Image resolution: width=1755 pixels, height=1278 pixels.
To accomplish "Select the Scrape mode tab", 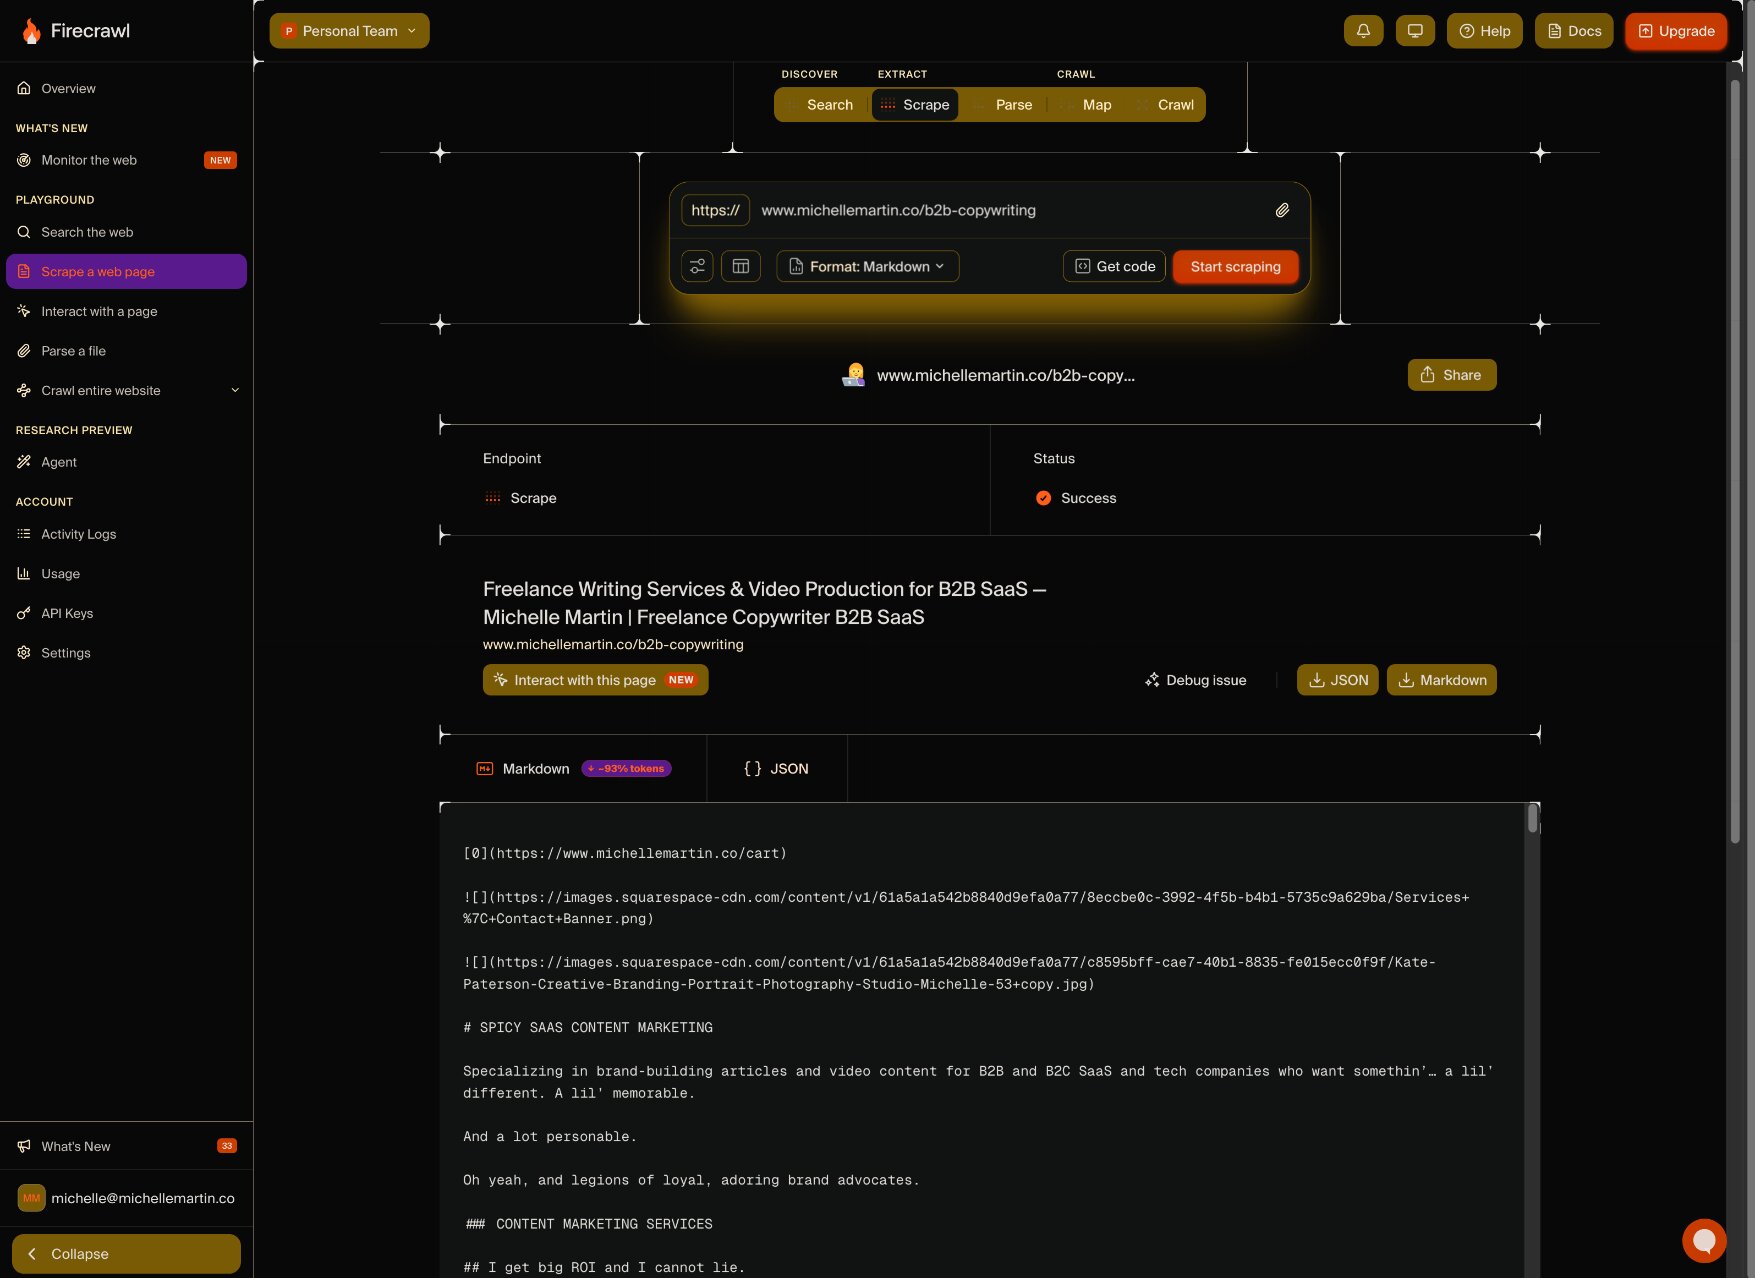I will click(x=915, y=104).
